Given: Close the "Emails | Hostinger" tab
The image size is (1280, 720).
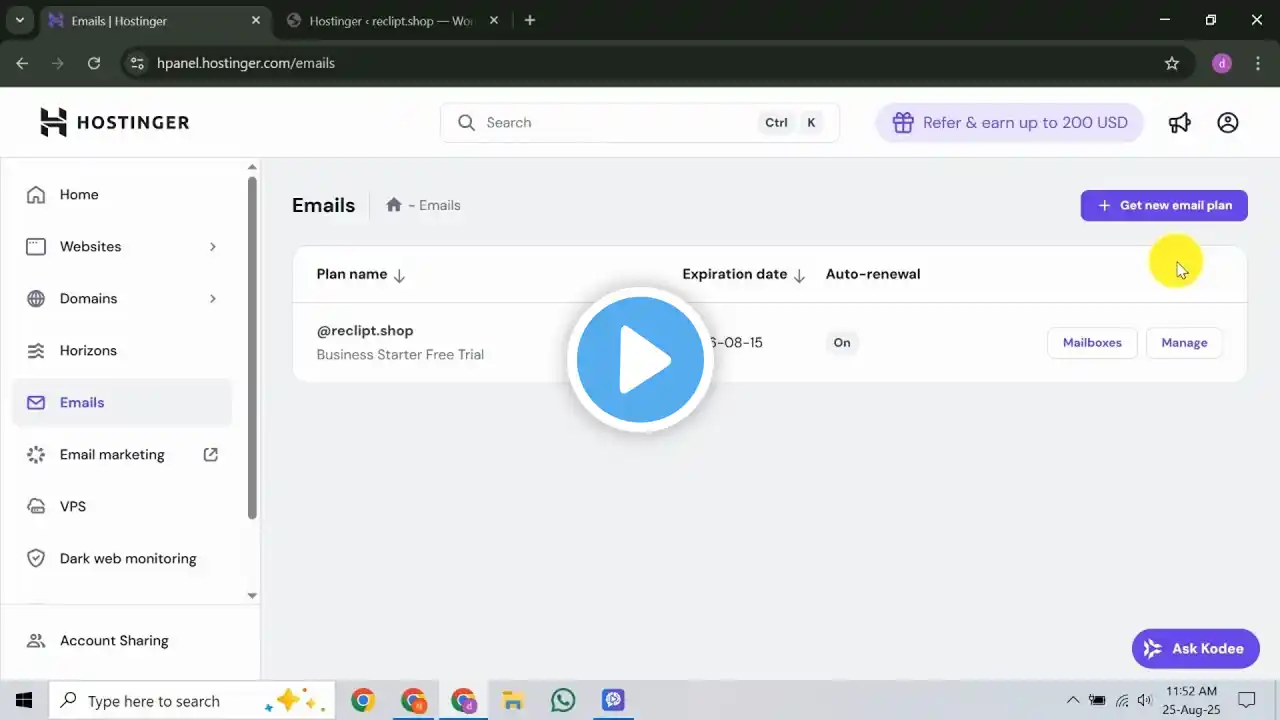Looking at the screenshot, I should pos(257,20).
